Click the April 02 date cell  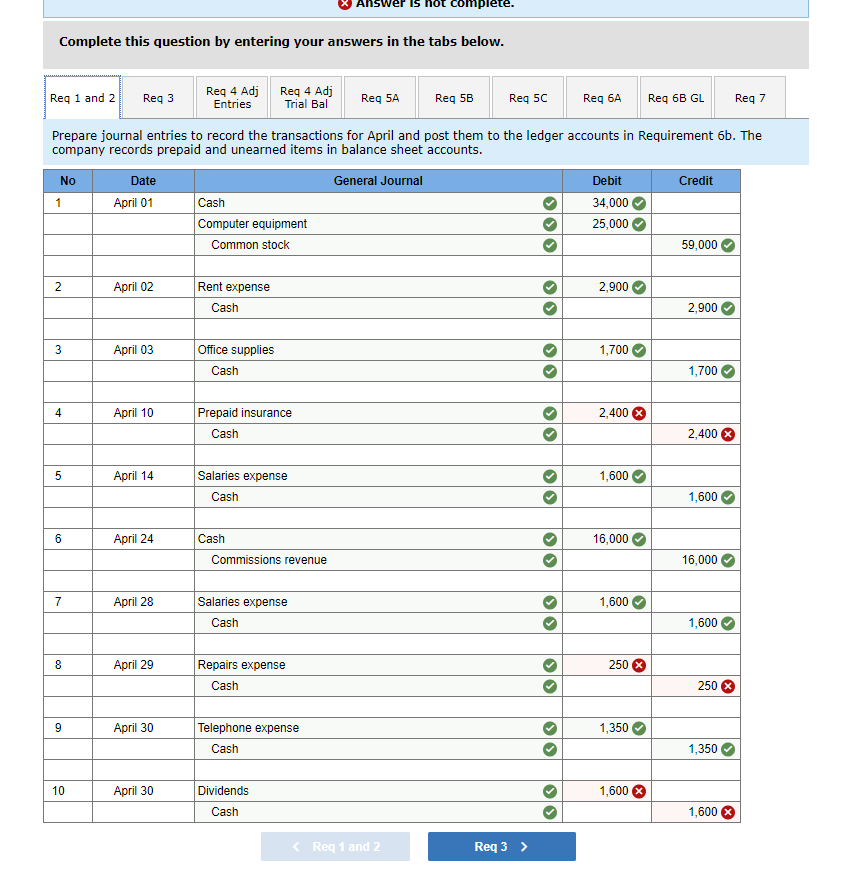pos(143,287)
